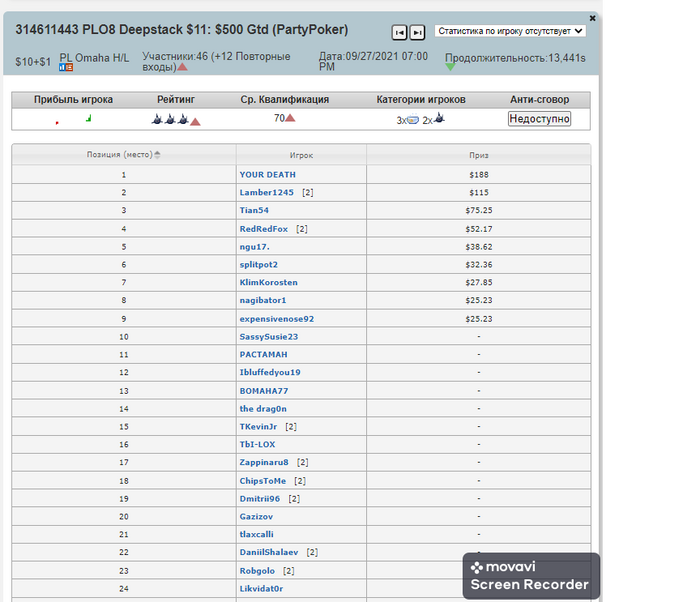Click small flag icons under PL Omaha H/L

pos(66,67)
